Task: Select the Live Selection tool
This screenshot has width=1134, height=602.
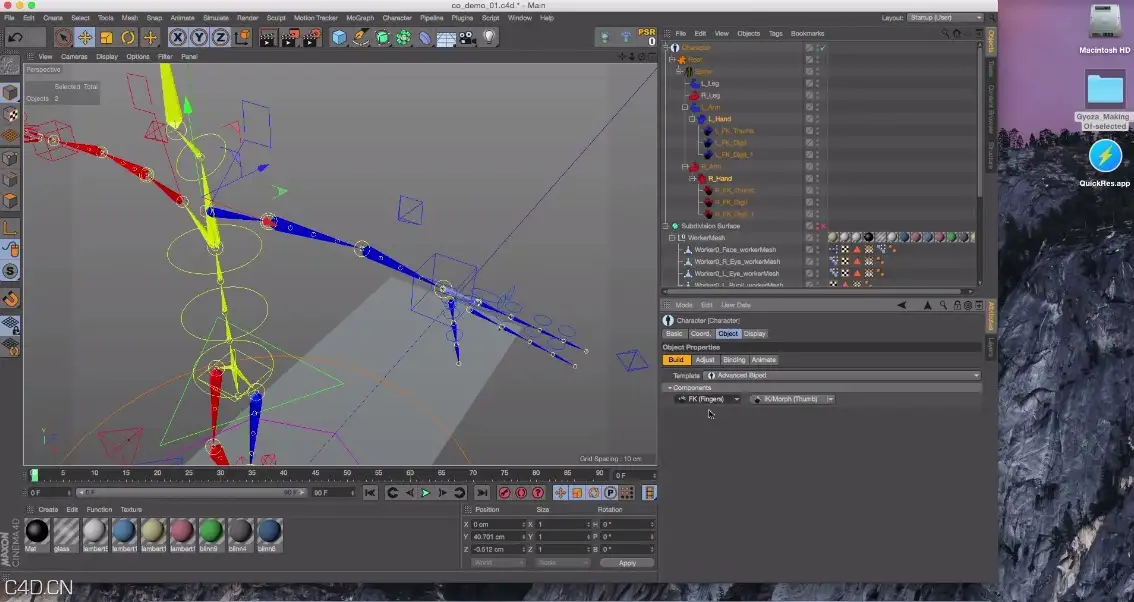Action: coord(63,37)
